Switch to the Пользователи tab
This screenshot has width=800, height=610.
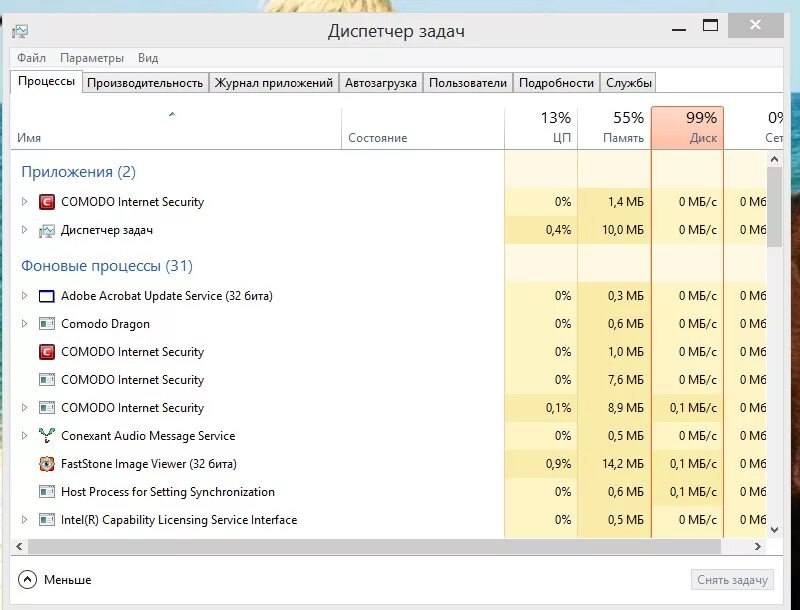[x=468, y=83]
